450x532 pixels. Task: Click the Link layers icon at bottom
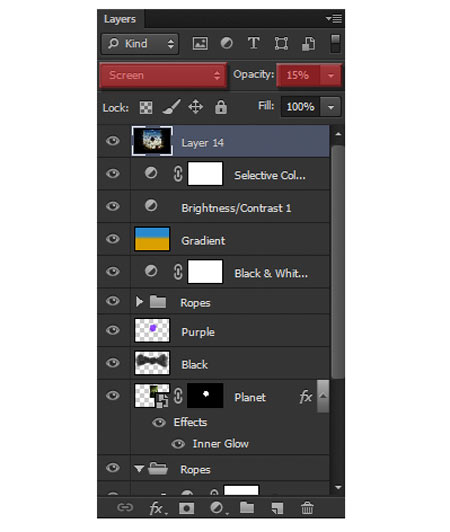pos(125,507)
